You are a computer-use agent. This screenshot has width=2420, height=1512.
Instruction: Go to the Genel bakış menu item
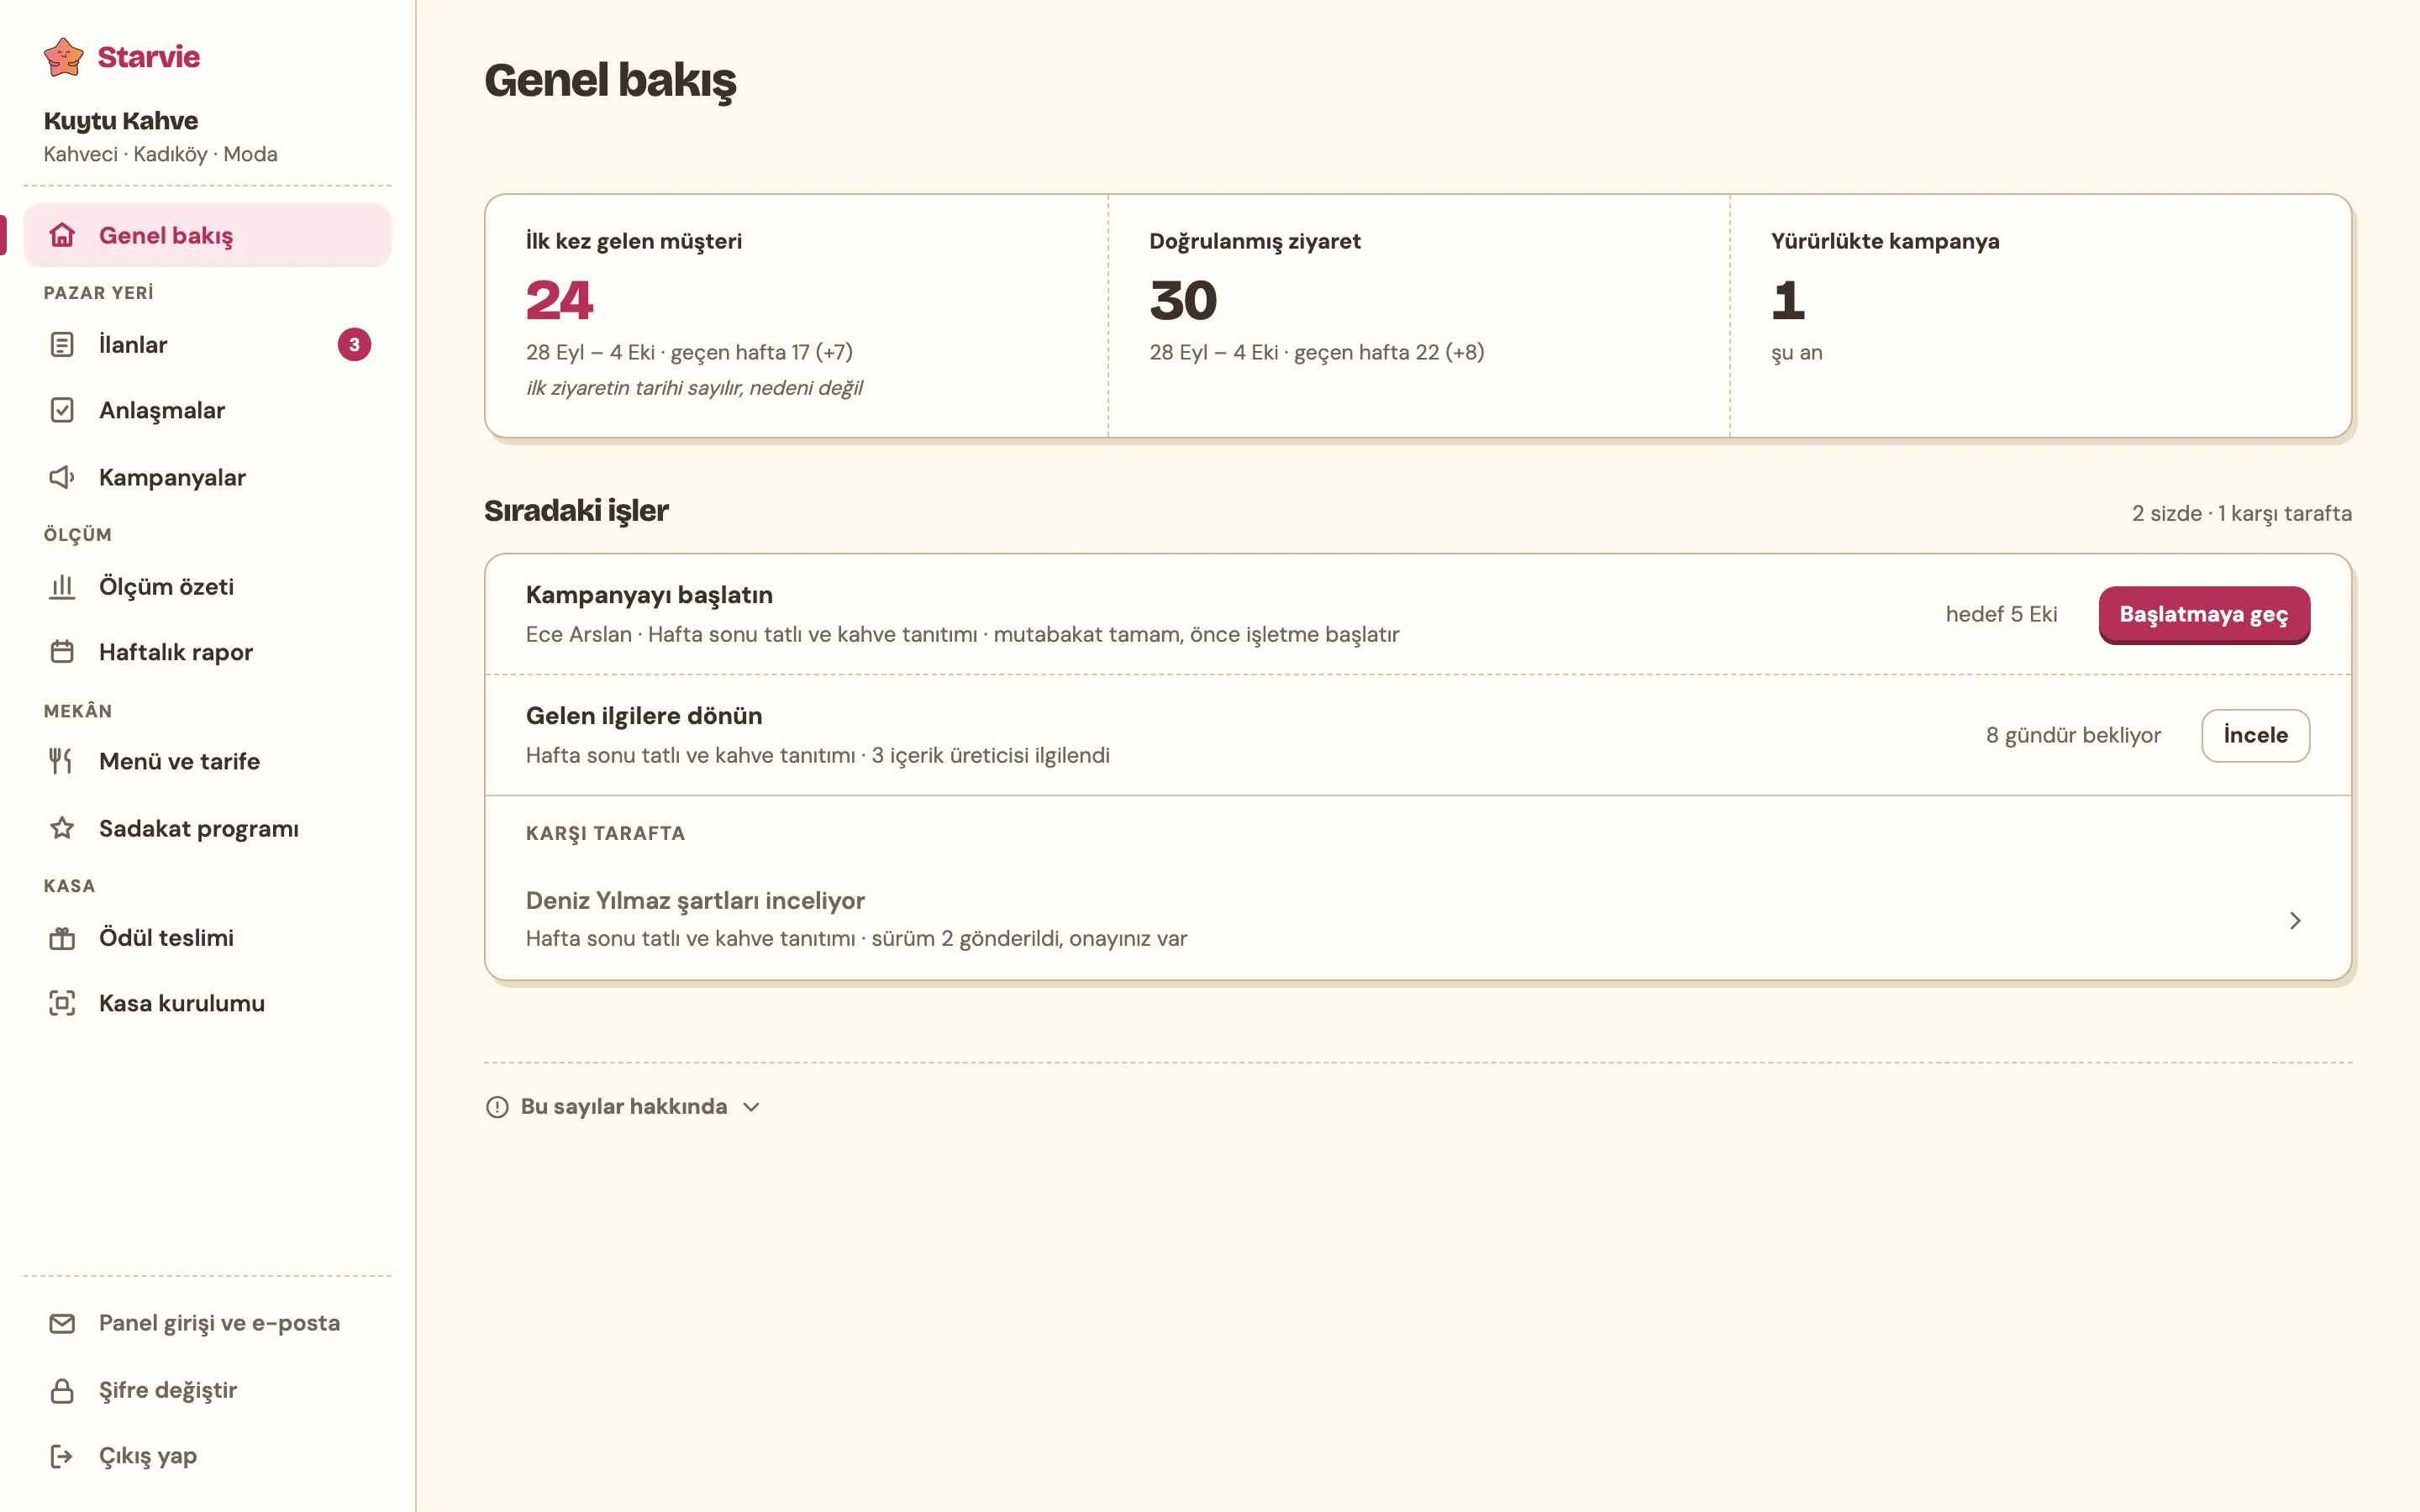pyautogui.click(x=207, y=236)
